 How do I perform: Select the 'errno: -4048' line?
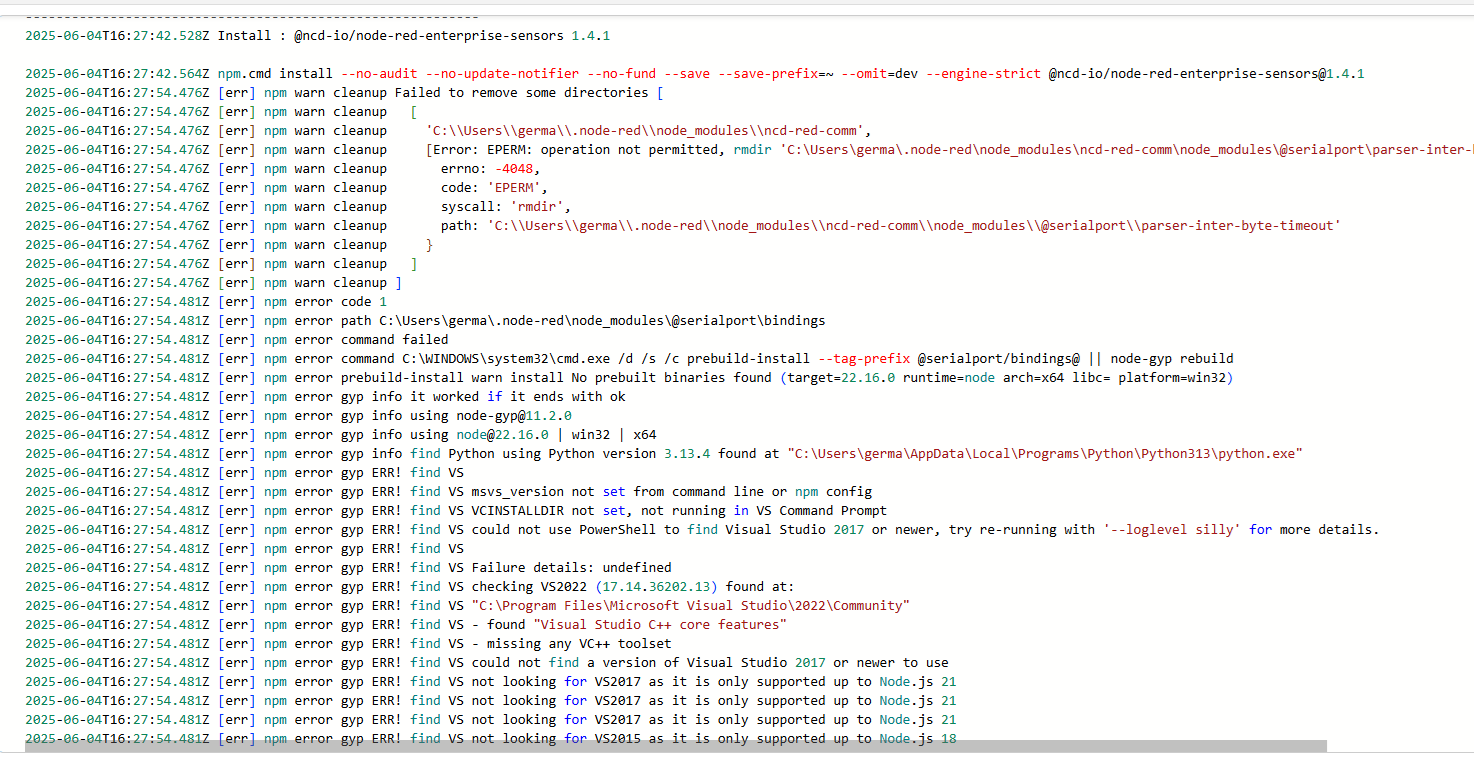coord(491,168)
